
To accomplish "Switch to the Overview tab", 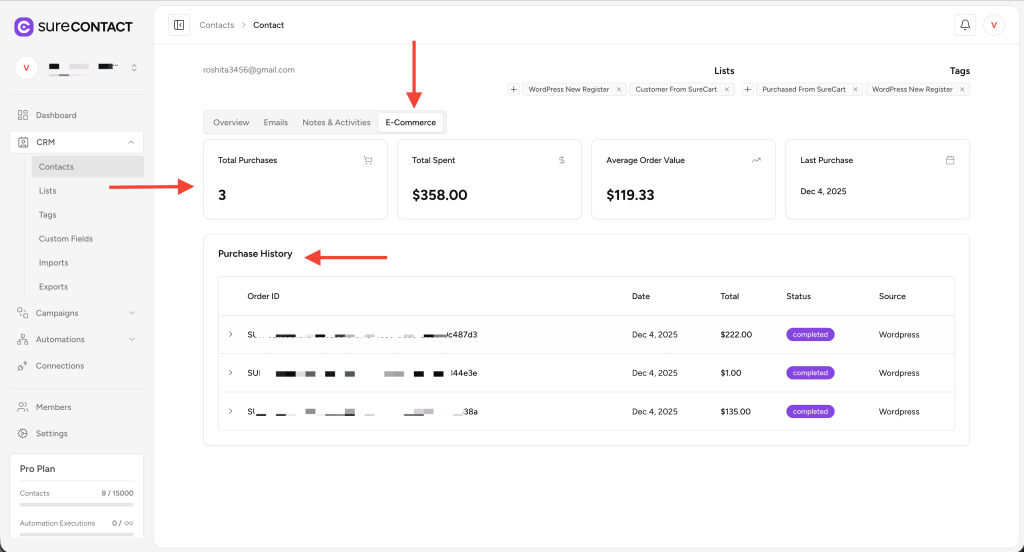I will point(231,122).
